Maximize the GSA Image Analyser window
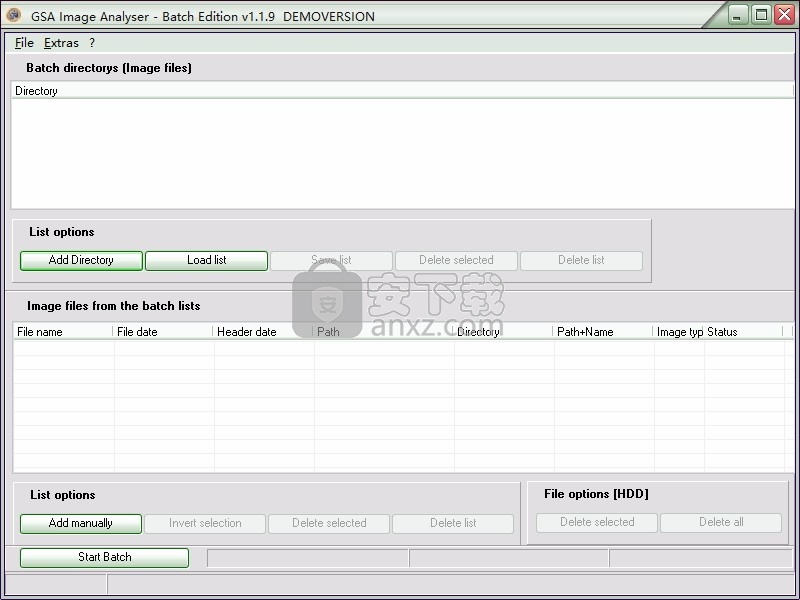 [x=761, y=15]
